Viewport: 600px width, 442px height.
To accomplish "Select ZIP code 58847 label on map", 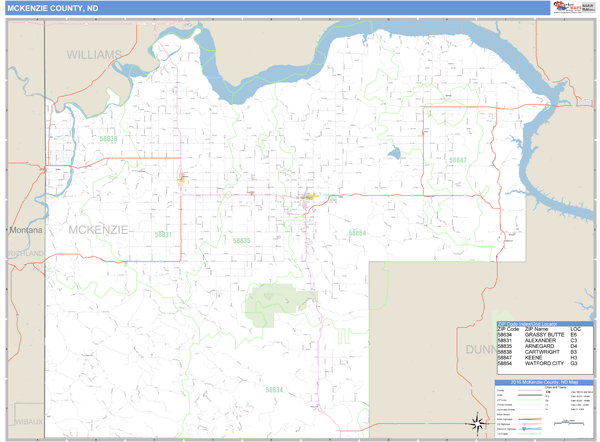I will 457,160.
